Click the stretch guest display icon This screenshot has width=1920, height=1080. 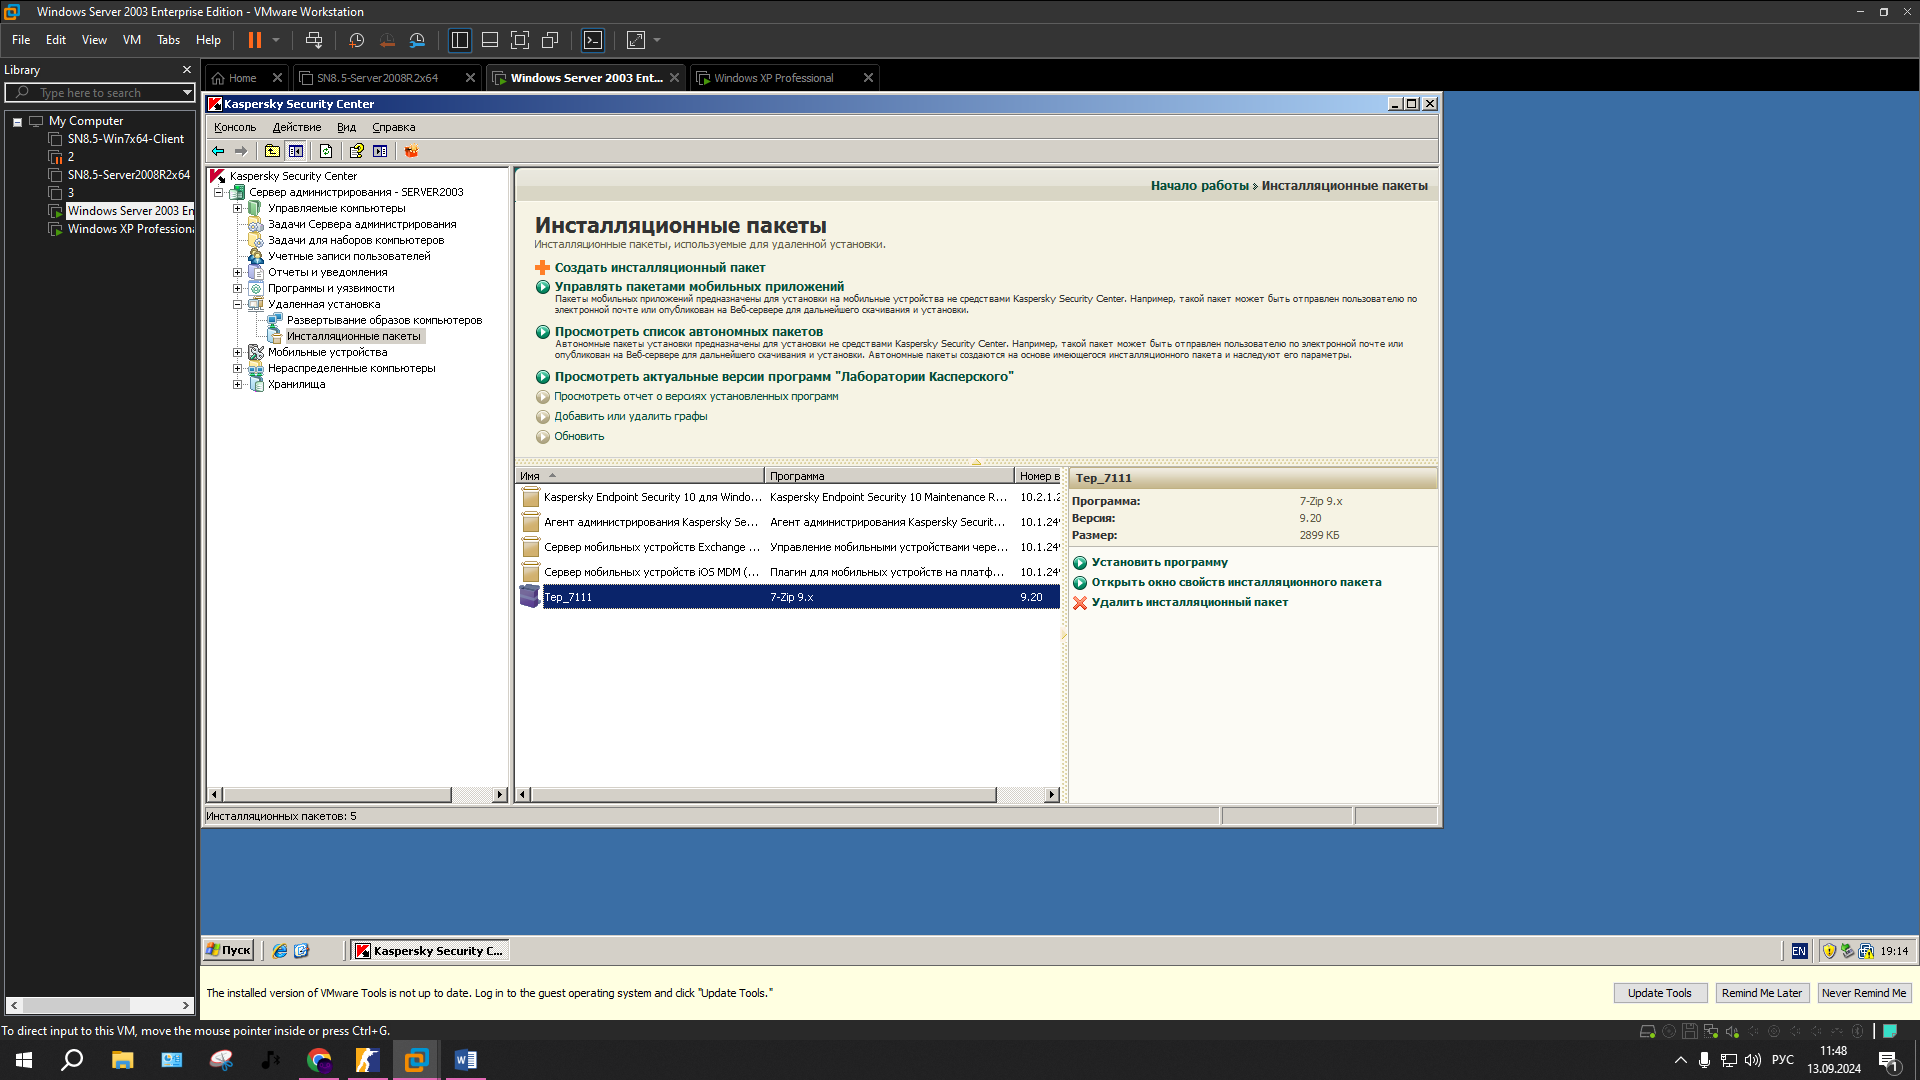tap(636, 40)
